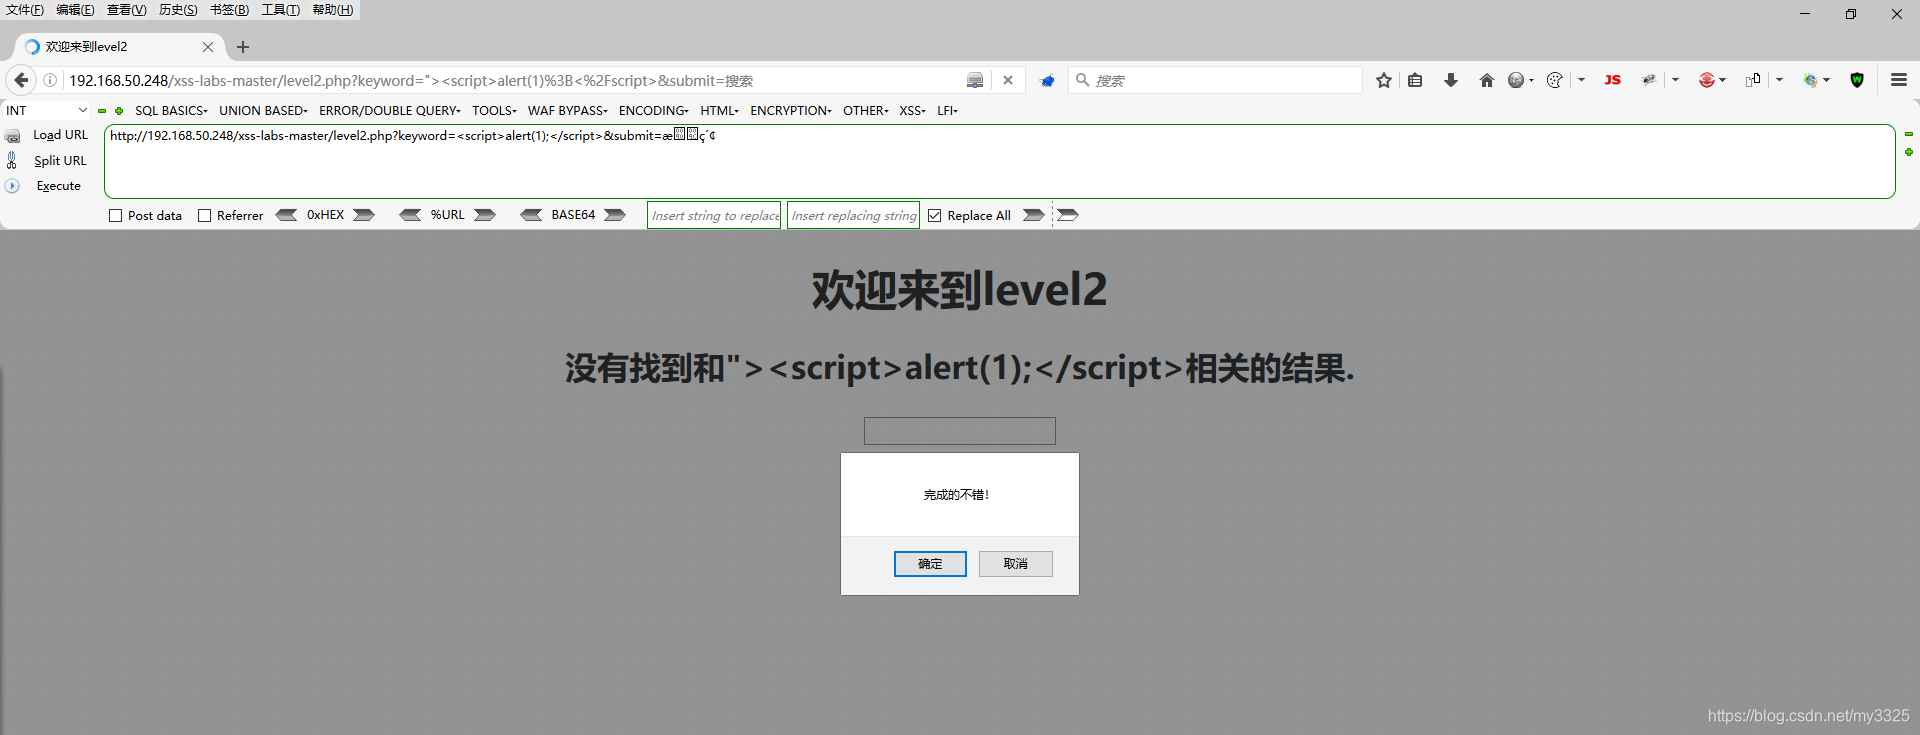Image resolution: width=1920 pixels, height=735 pixels.
Task: Click the last arrow right of dotted divider
Action: tap(1068, 215)
